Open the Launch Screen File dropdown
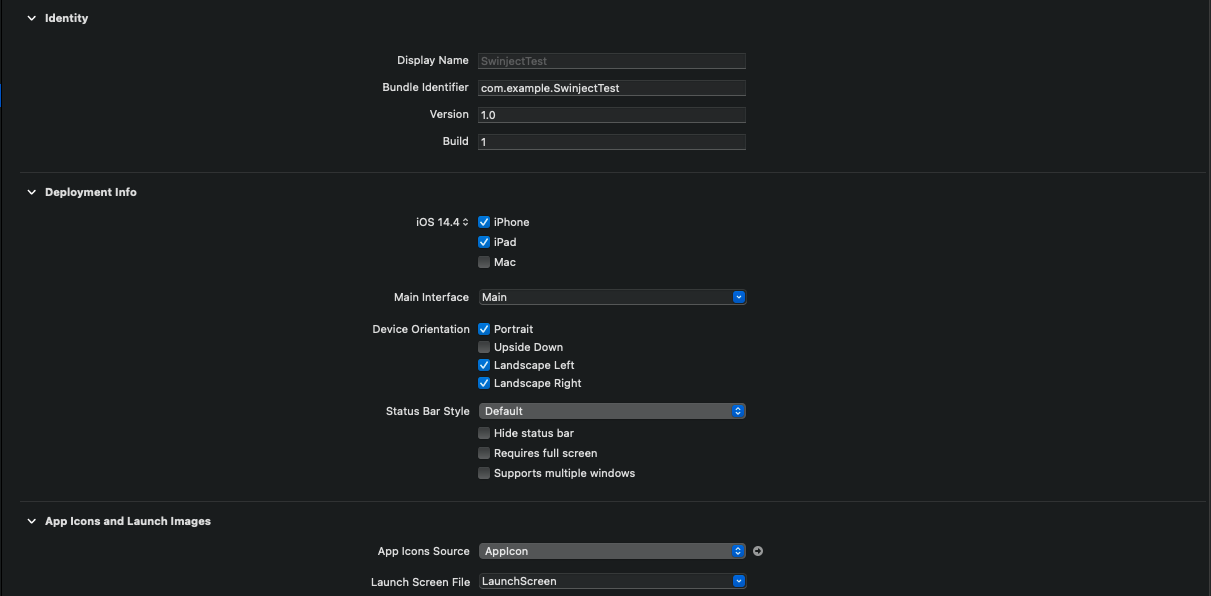Image resolution: width=1211 pixels, height=596 pixels. [739, 581]
